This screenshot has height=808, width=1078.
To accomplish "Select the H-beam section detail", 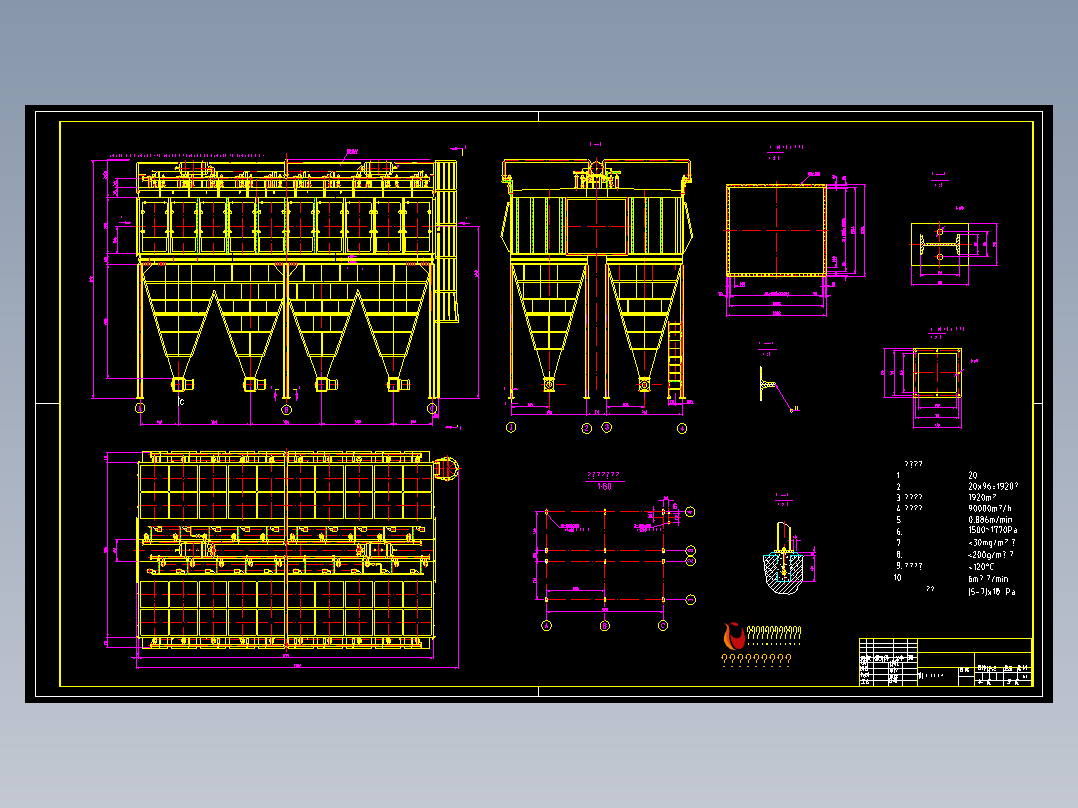I will point(940,244).
